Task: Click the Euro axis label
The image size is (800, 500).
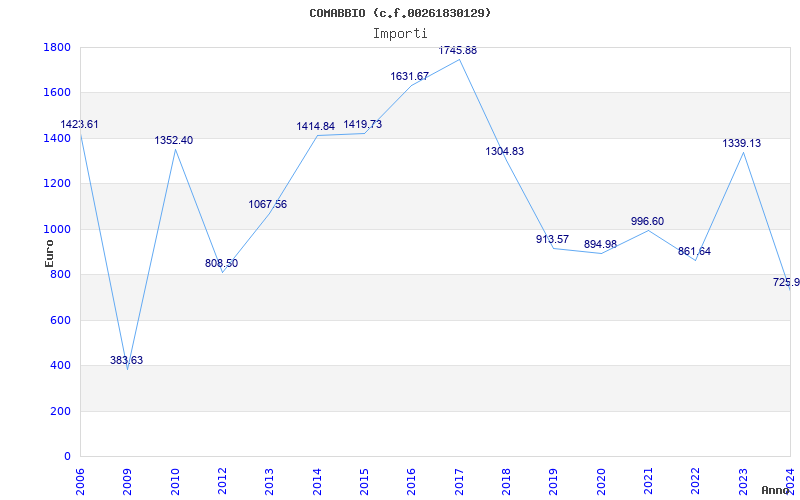Action: click(49, 253)
